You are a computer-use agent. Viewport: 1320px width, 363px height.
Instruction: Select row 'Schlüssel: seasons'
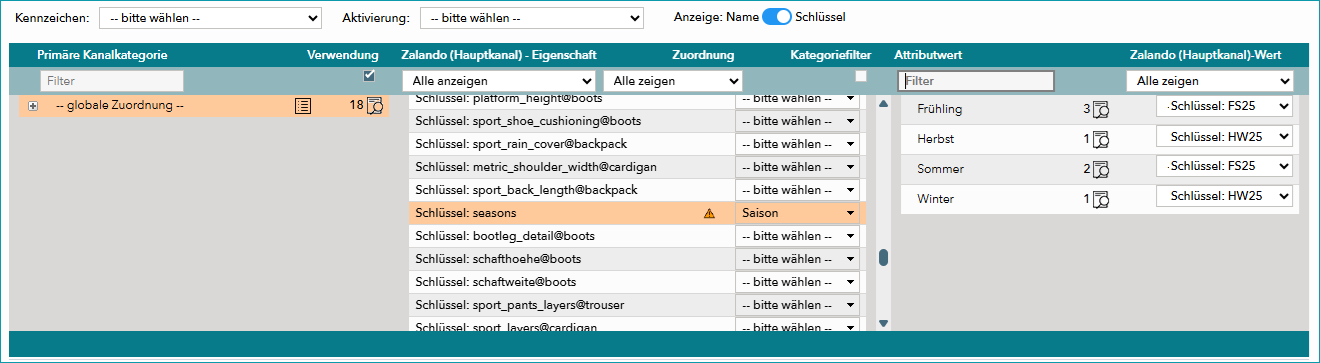[x=638, y=213]
